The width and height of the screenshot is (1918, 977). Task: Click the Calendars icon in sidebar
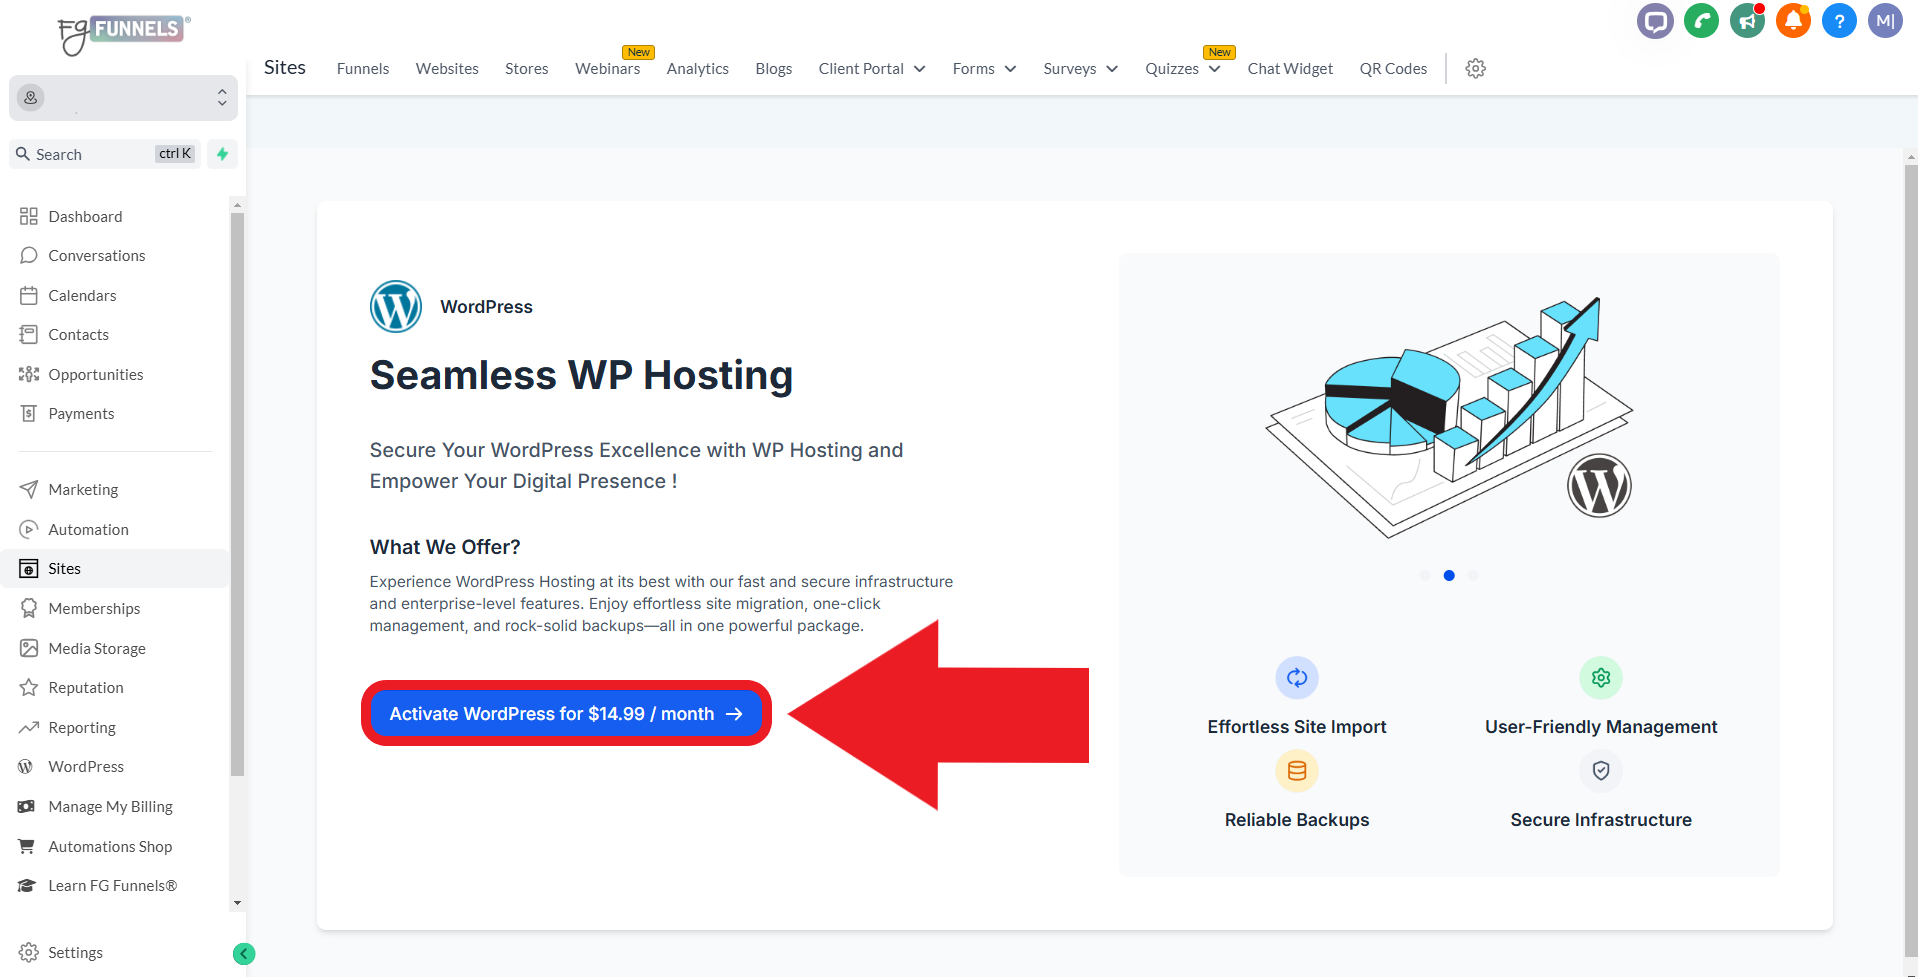[x=29, y=295]
